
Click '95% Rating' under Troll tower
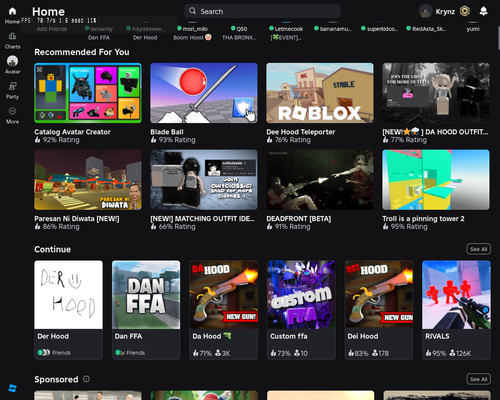(x=409, y=227)
